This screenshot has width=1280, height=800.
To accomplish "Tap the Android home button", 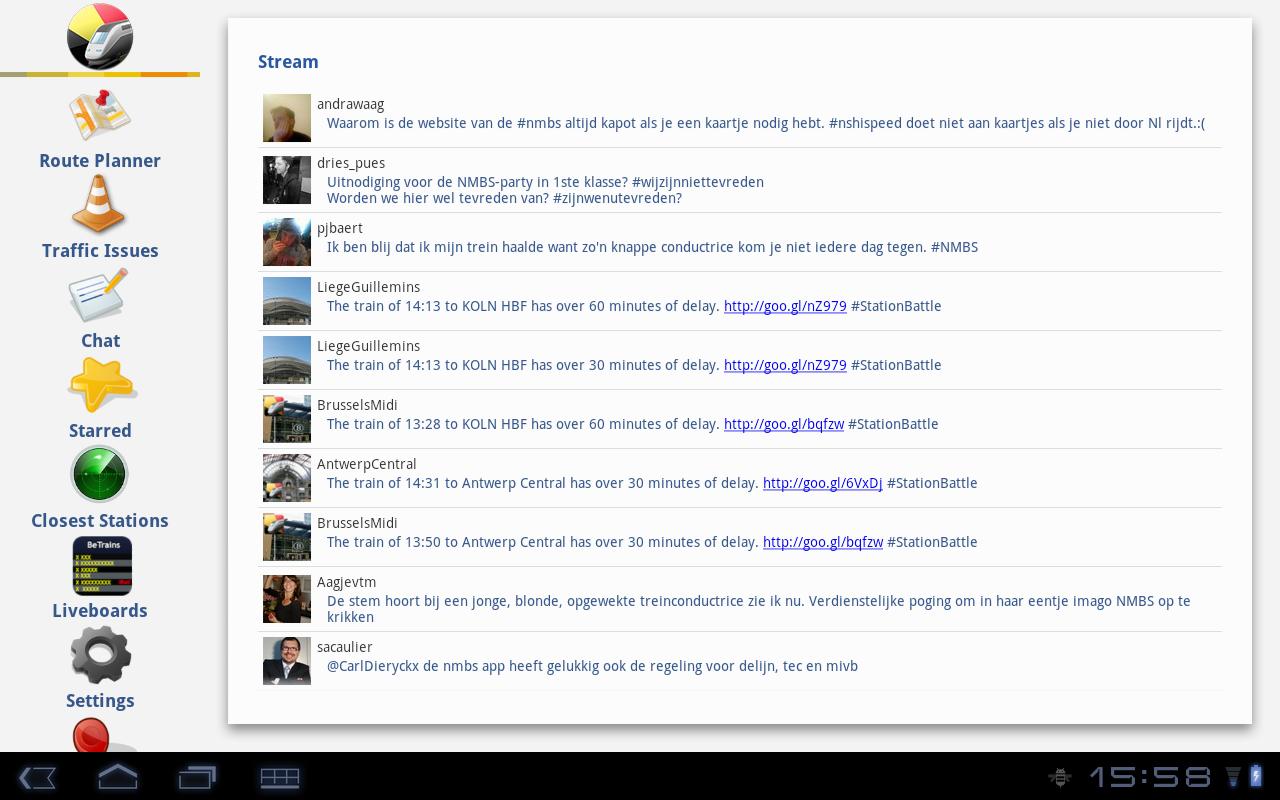I will 117,777.
